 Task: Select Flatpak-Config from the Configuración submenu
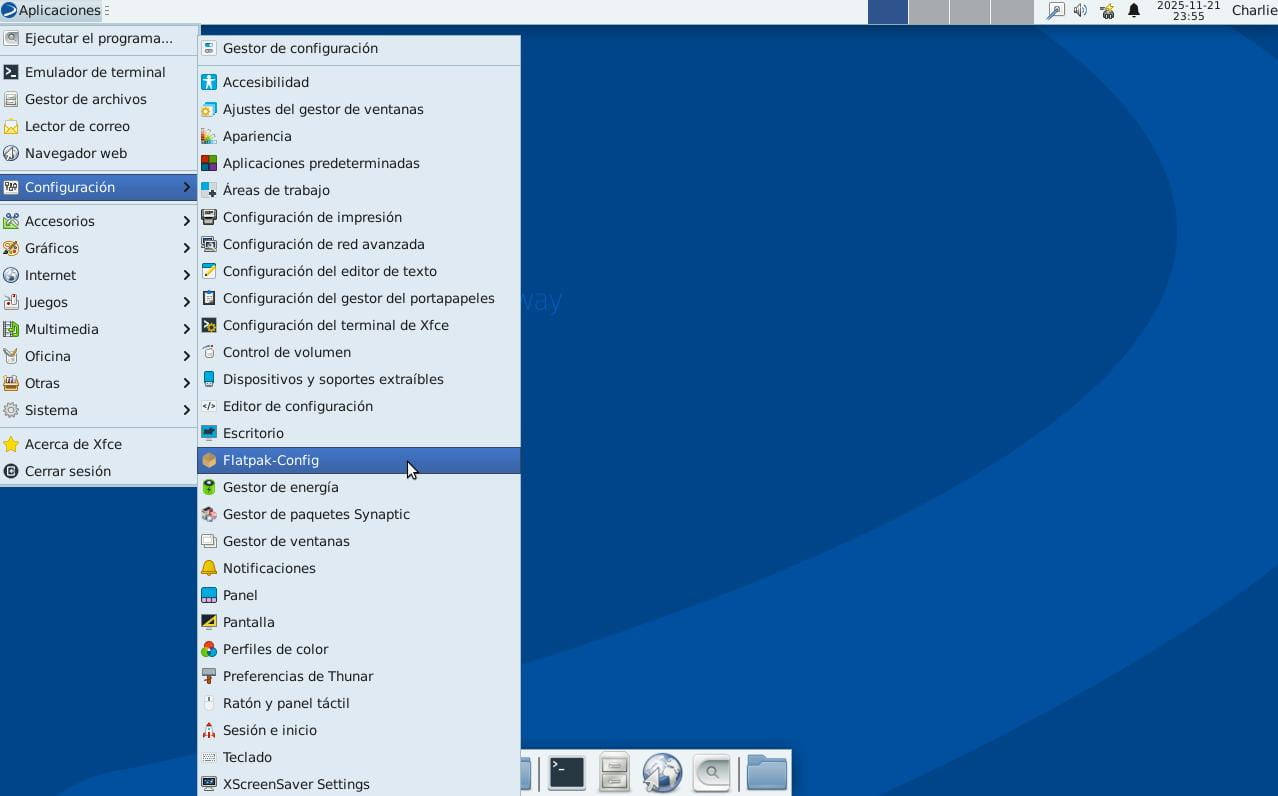point(270,460)
